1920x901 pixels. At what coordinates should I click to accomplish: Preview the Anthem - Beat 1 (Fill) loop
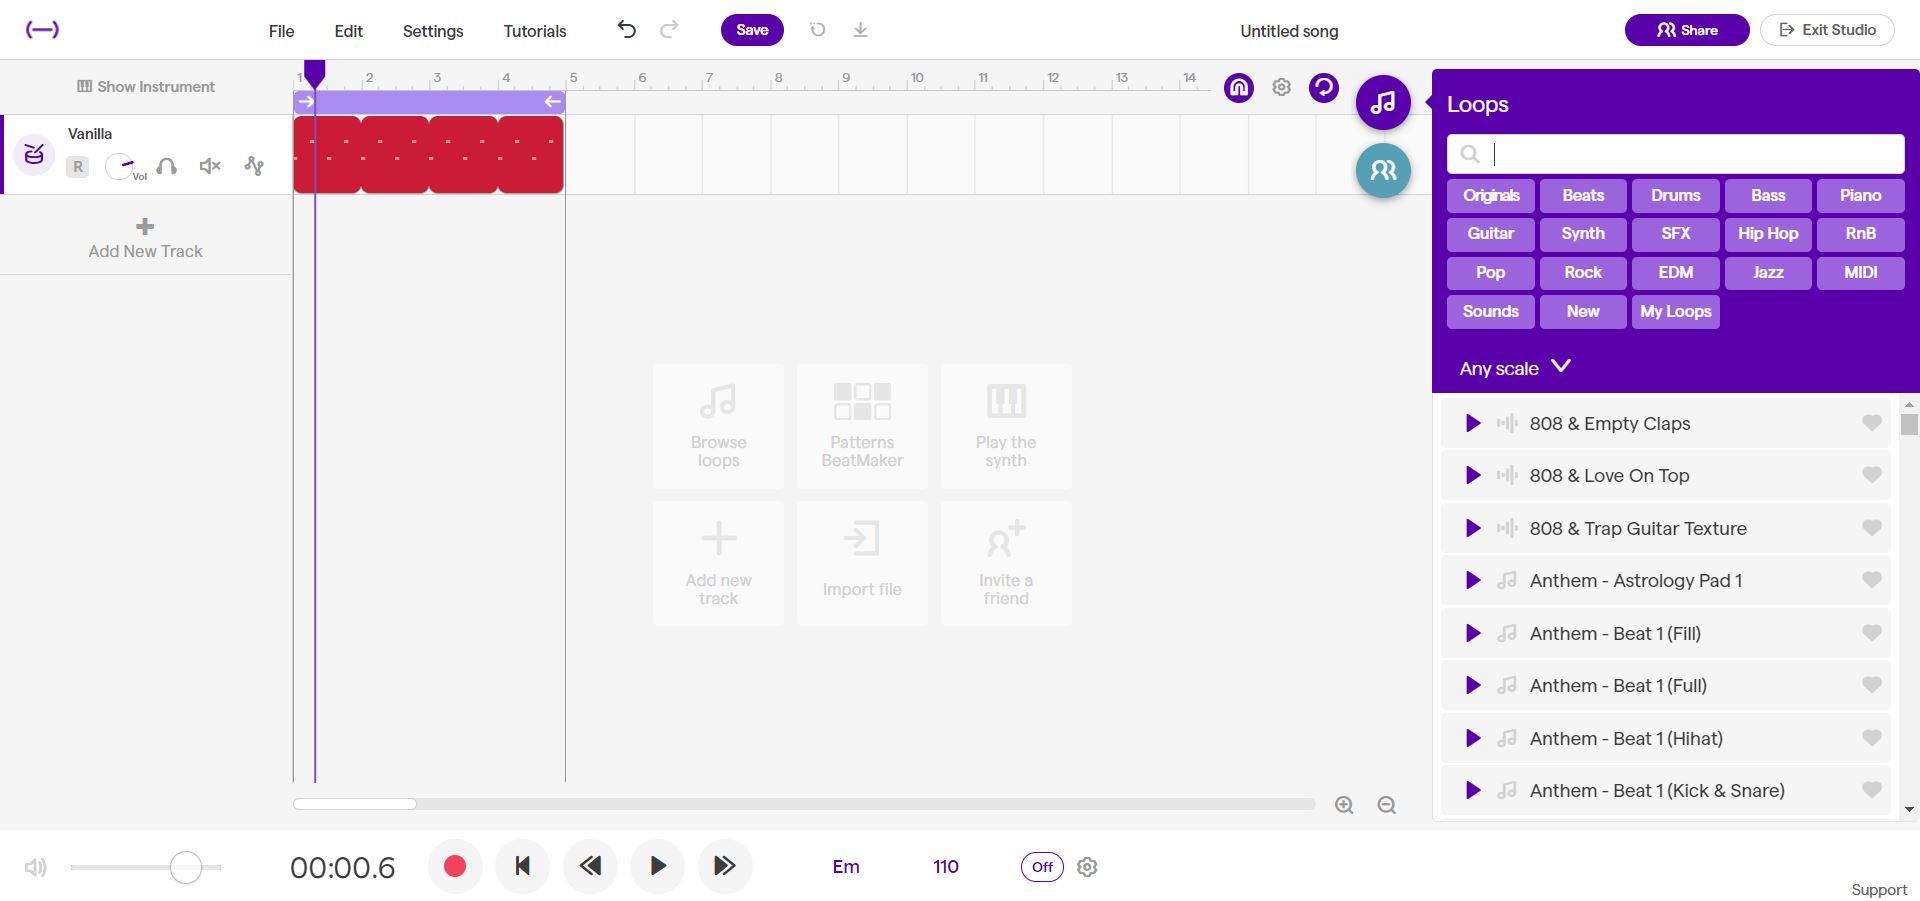pyautogui.click(x=1472, y=634)
